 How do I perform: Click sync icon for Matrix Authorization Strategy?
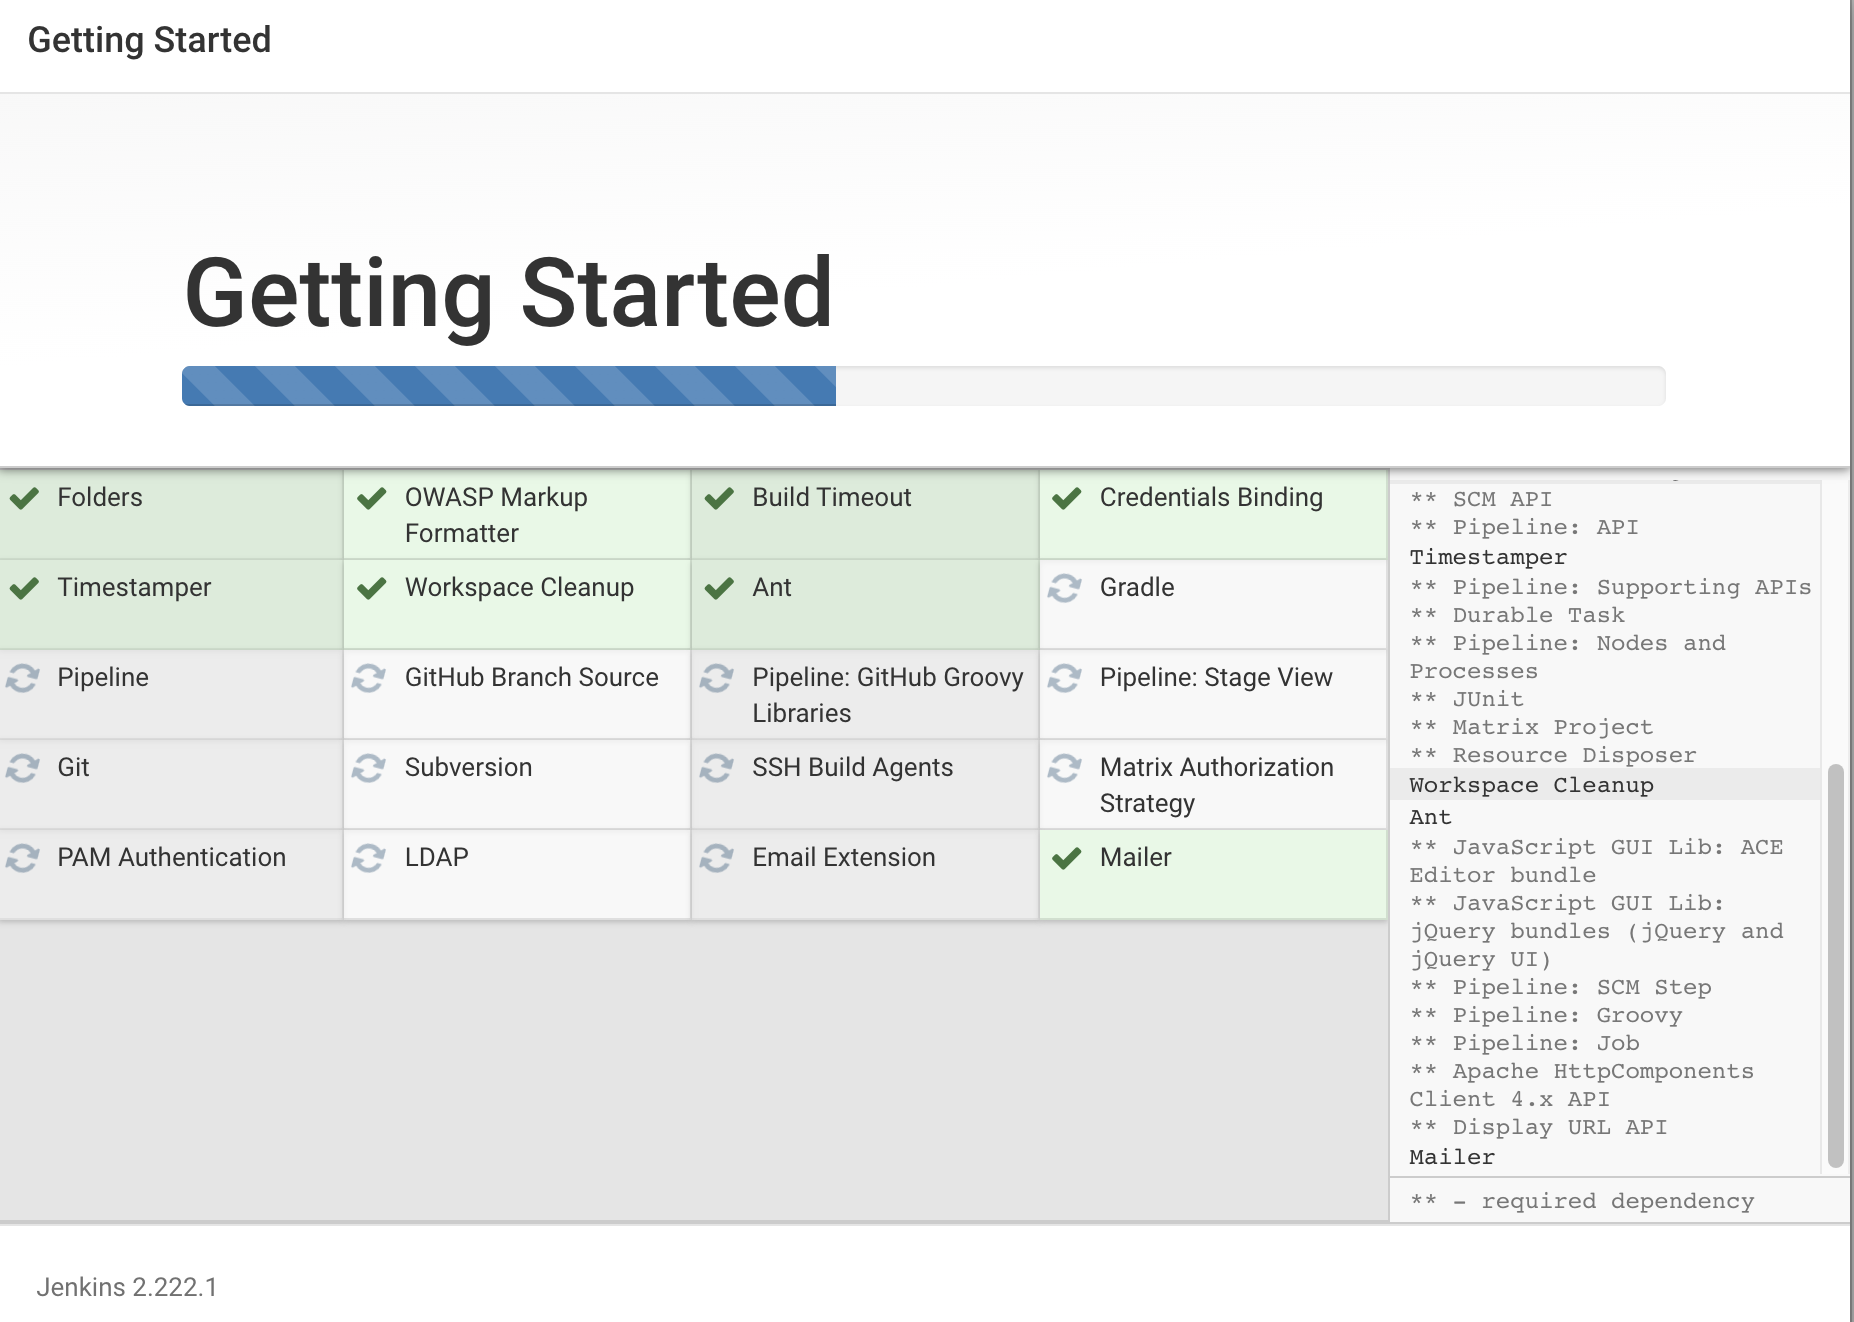click(1065, 768)
